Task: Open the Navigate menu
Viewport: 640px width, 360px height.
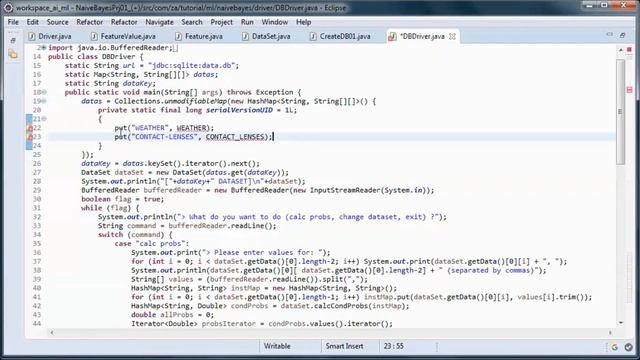Action: 160,22
